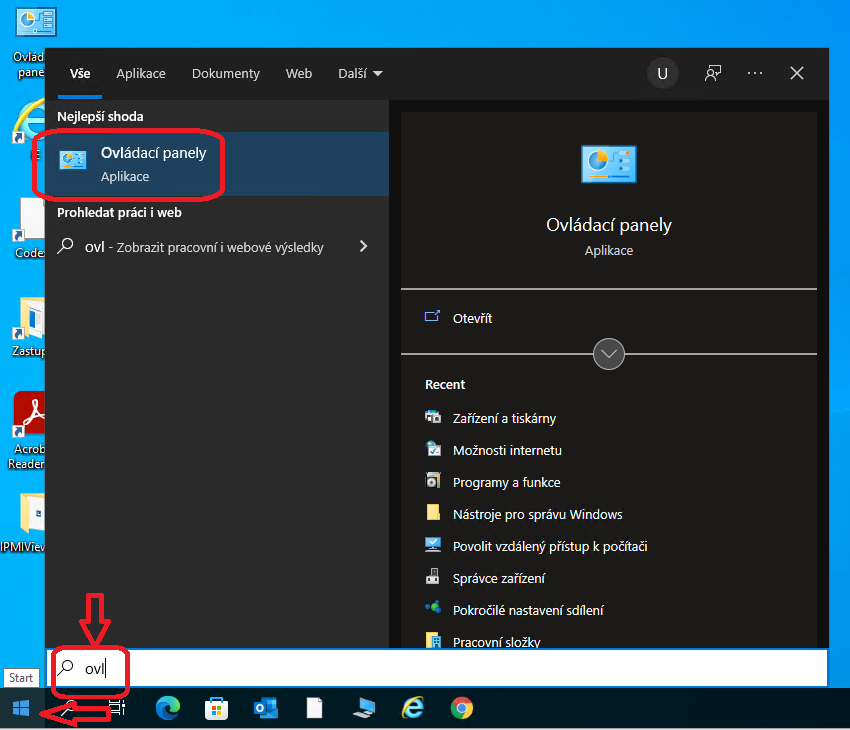Open Pokročilé nastavení sdílení recent item
Image resolution: width=850 pixels, height=730 pixels.
click(528, 610)
